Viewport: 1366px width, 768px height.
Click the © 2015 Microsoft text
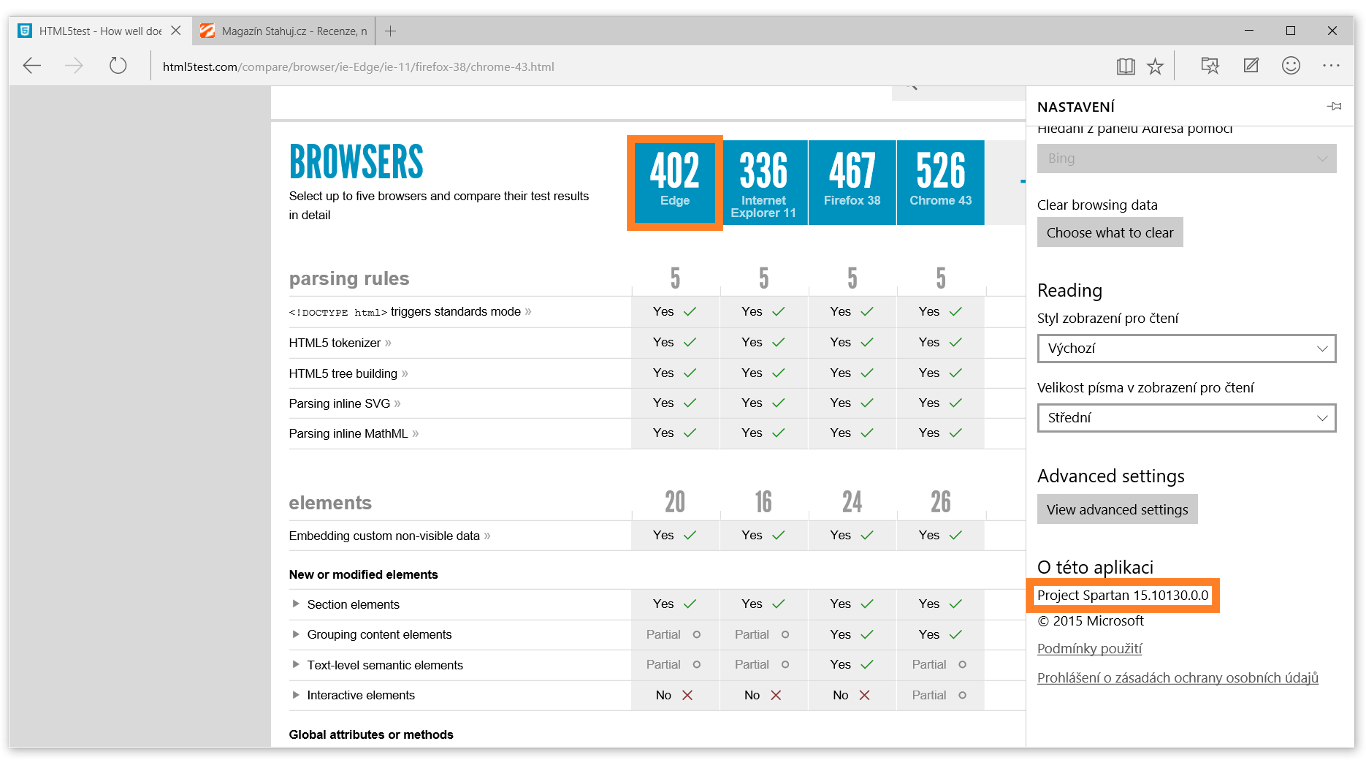coord(1090,621)
